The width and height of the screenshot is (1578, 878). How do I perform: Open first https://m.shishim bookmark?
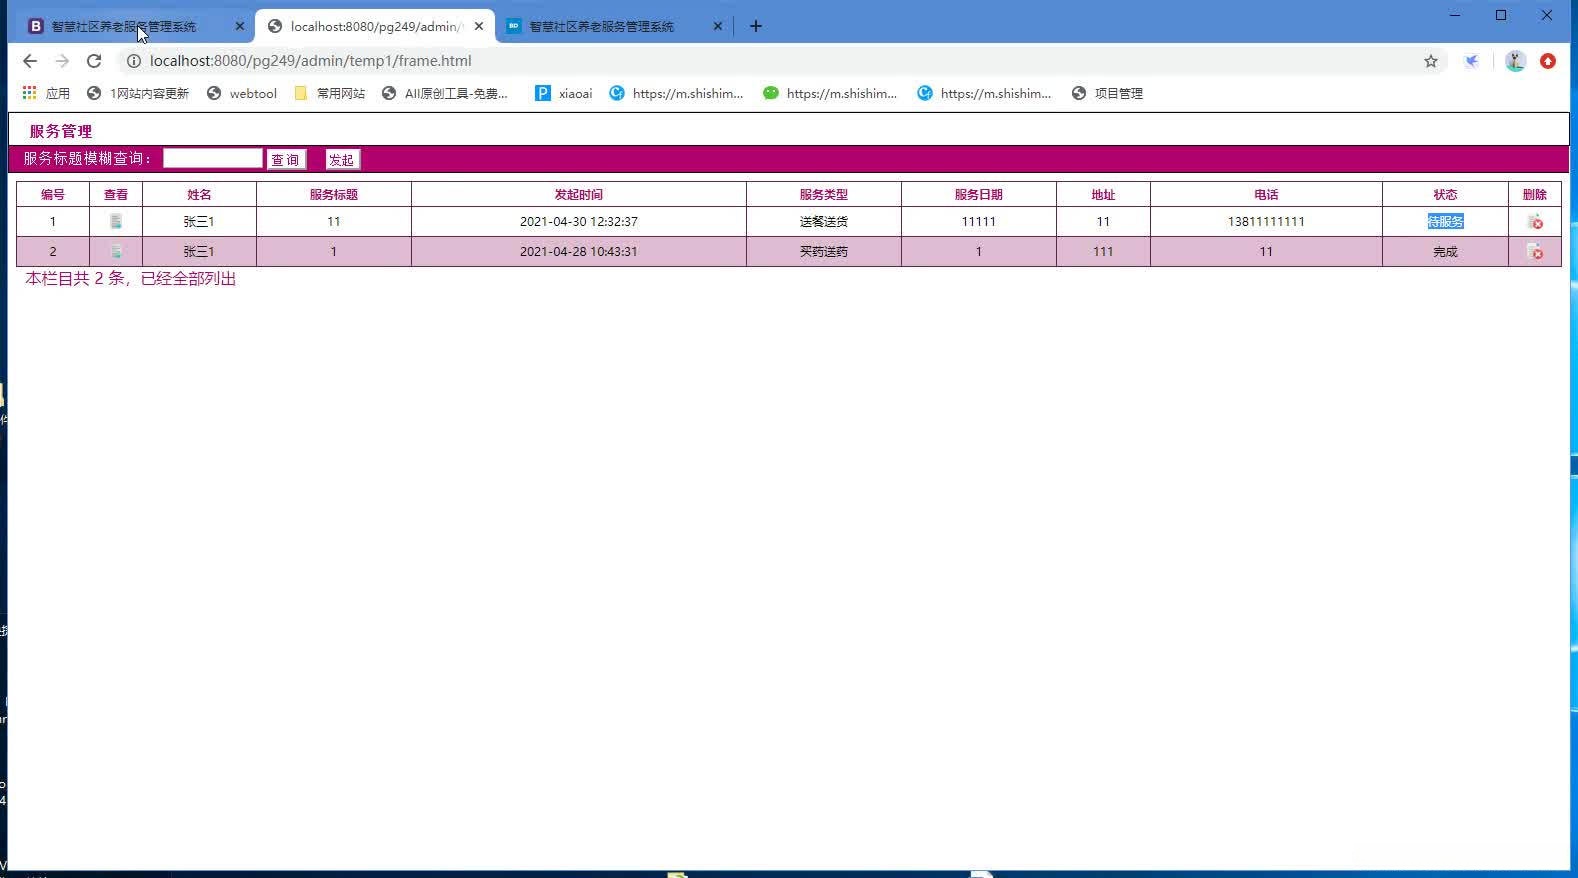click(x=676, y=93)
